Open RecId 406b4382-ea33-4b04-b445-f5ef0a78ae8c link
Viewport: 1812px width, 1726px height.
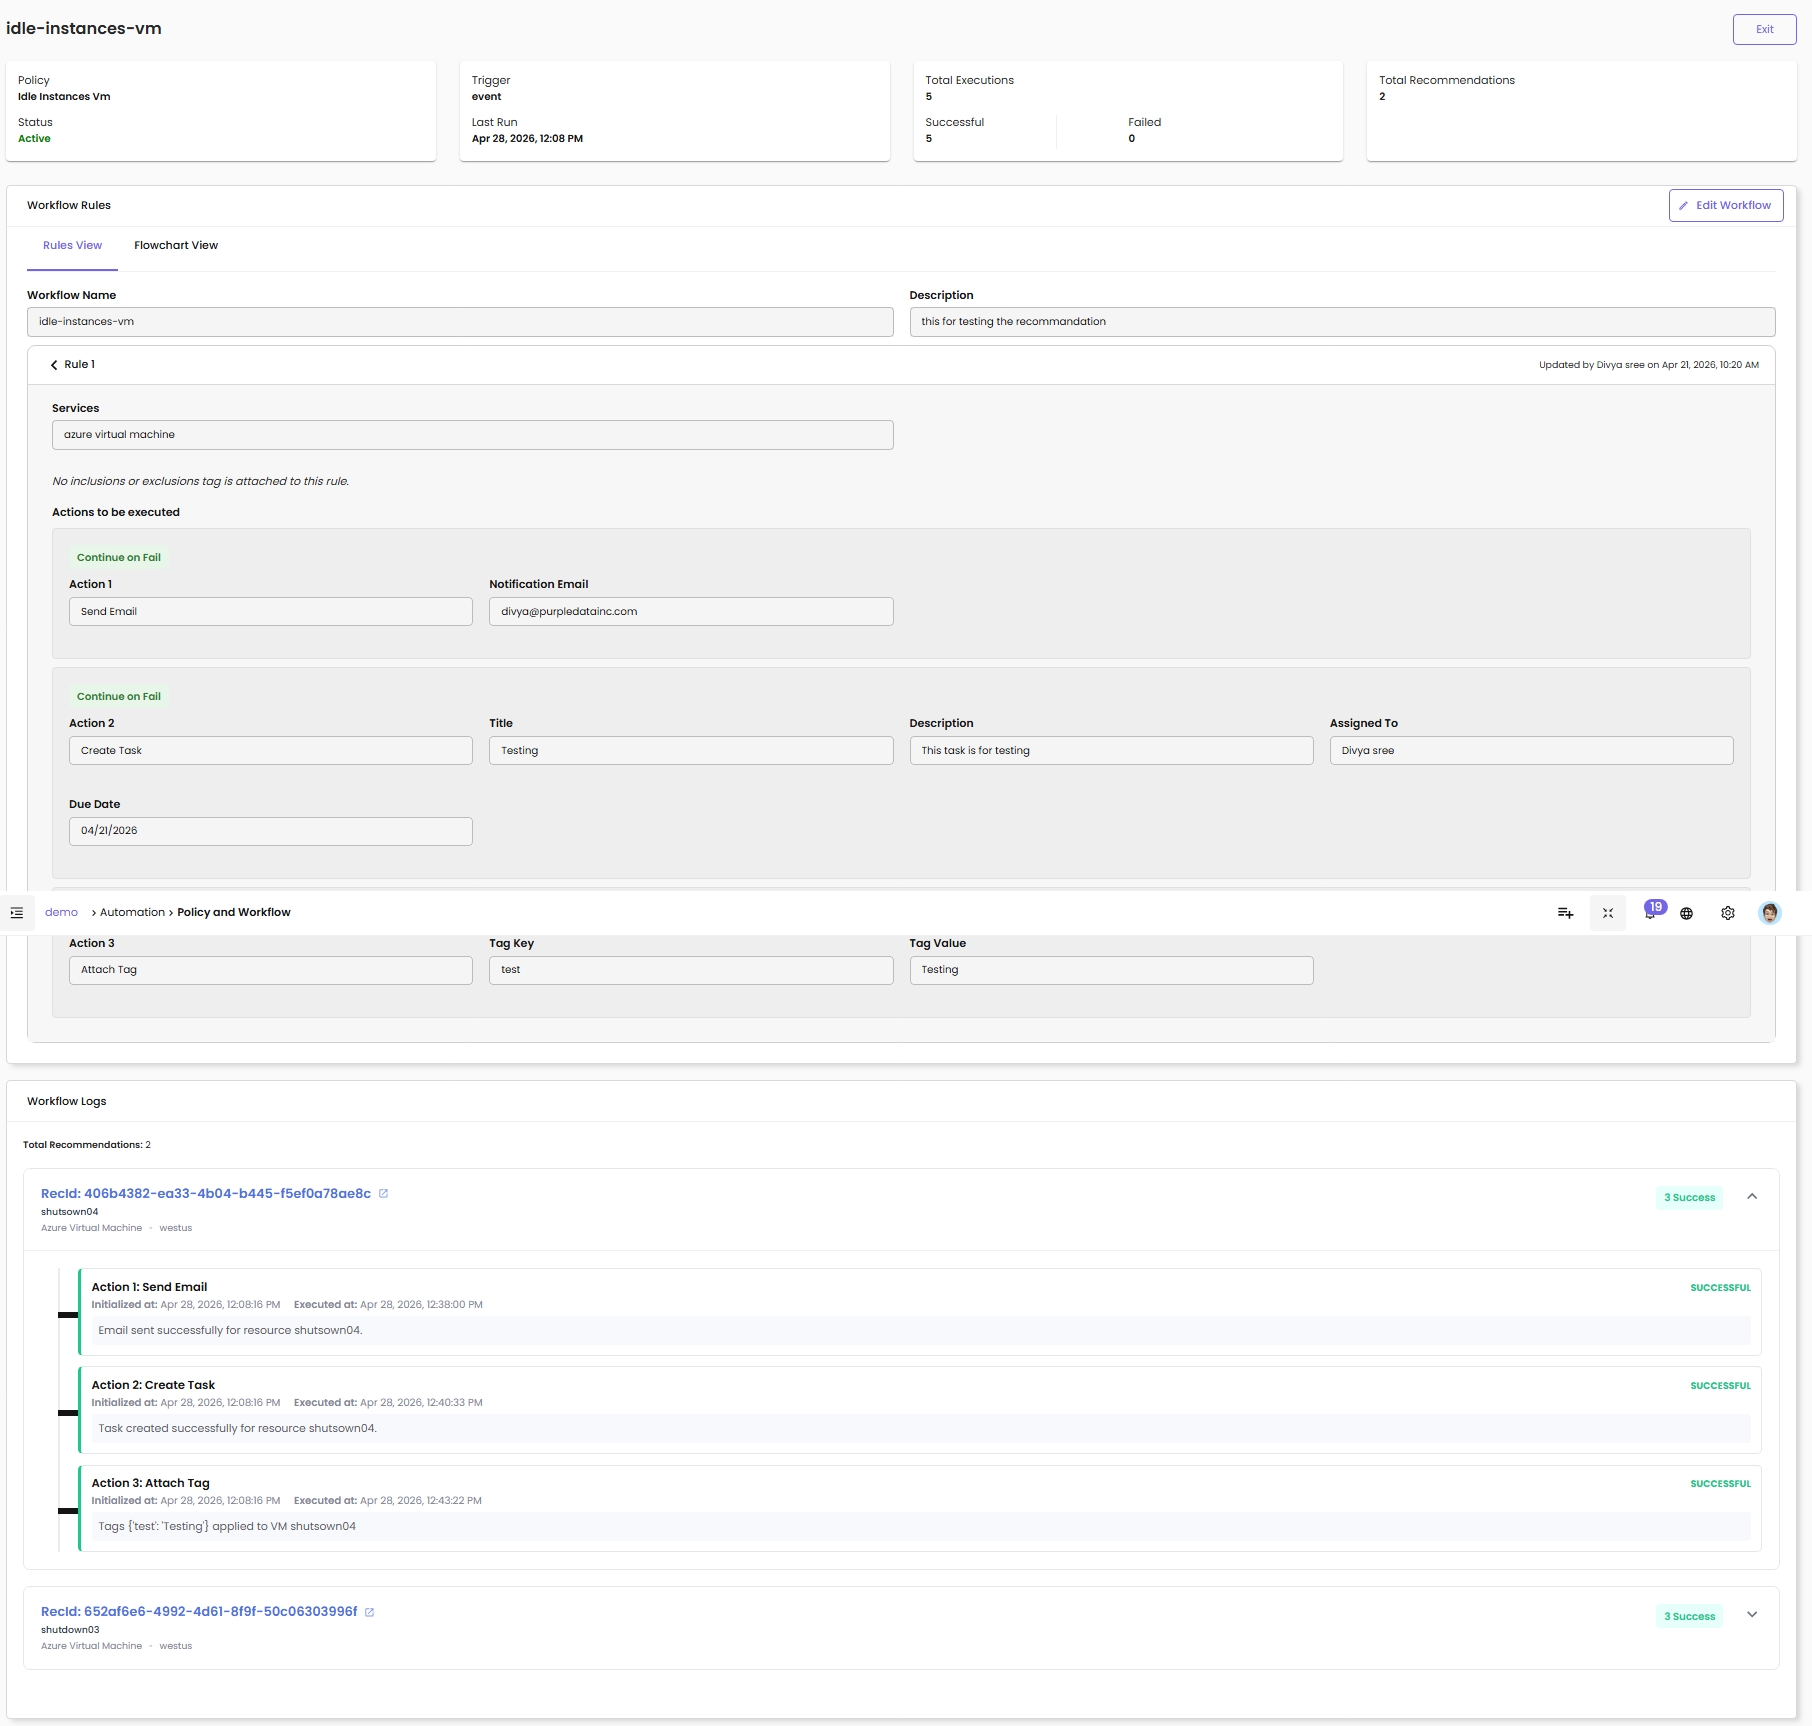point(206,1194)
